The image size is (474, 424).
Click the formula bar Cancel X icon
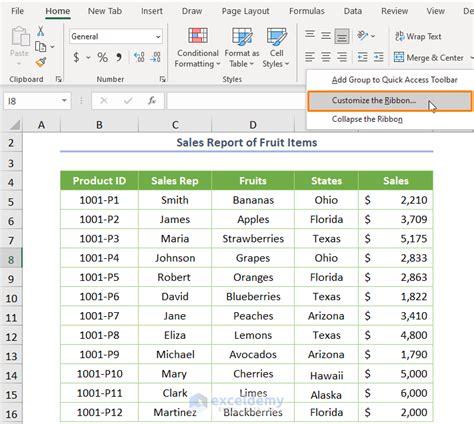click(x=104, y=100)
